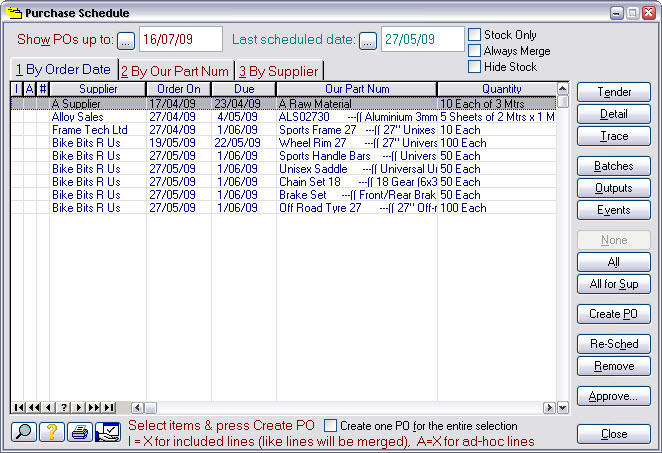This screenshot has height=453, width=662.
Task: Open date picker for Last scheduled date
Action: pos(368,40)
